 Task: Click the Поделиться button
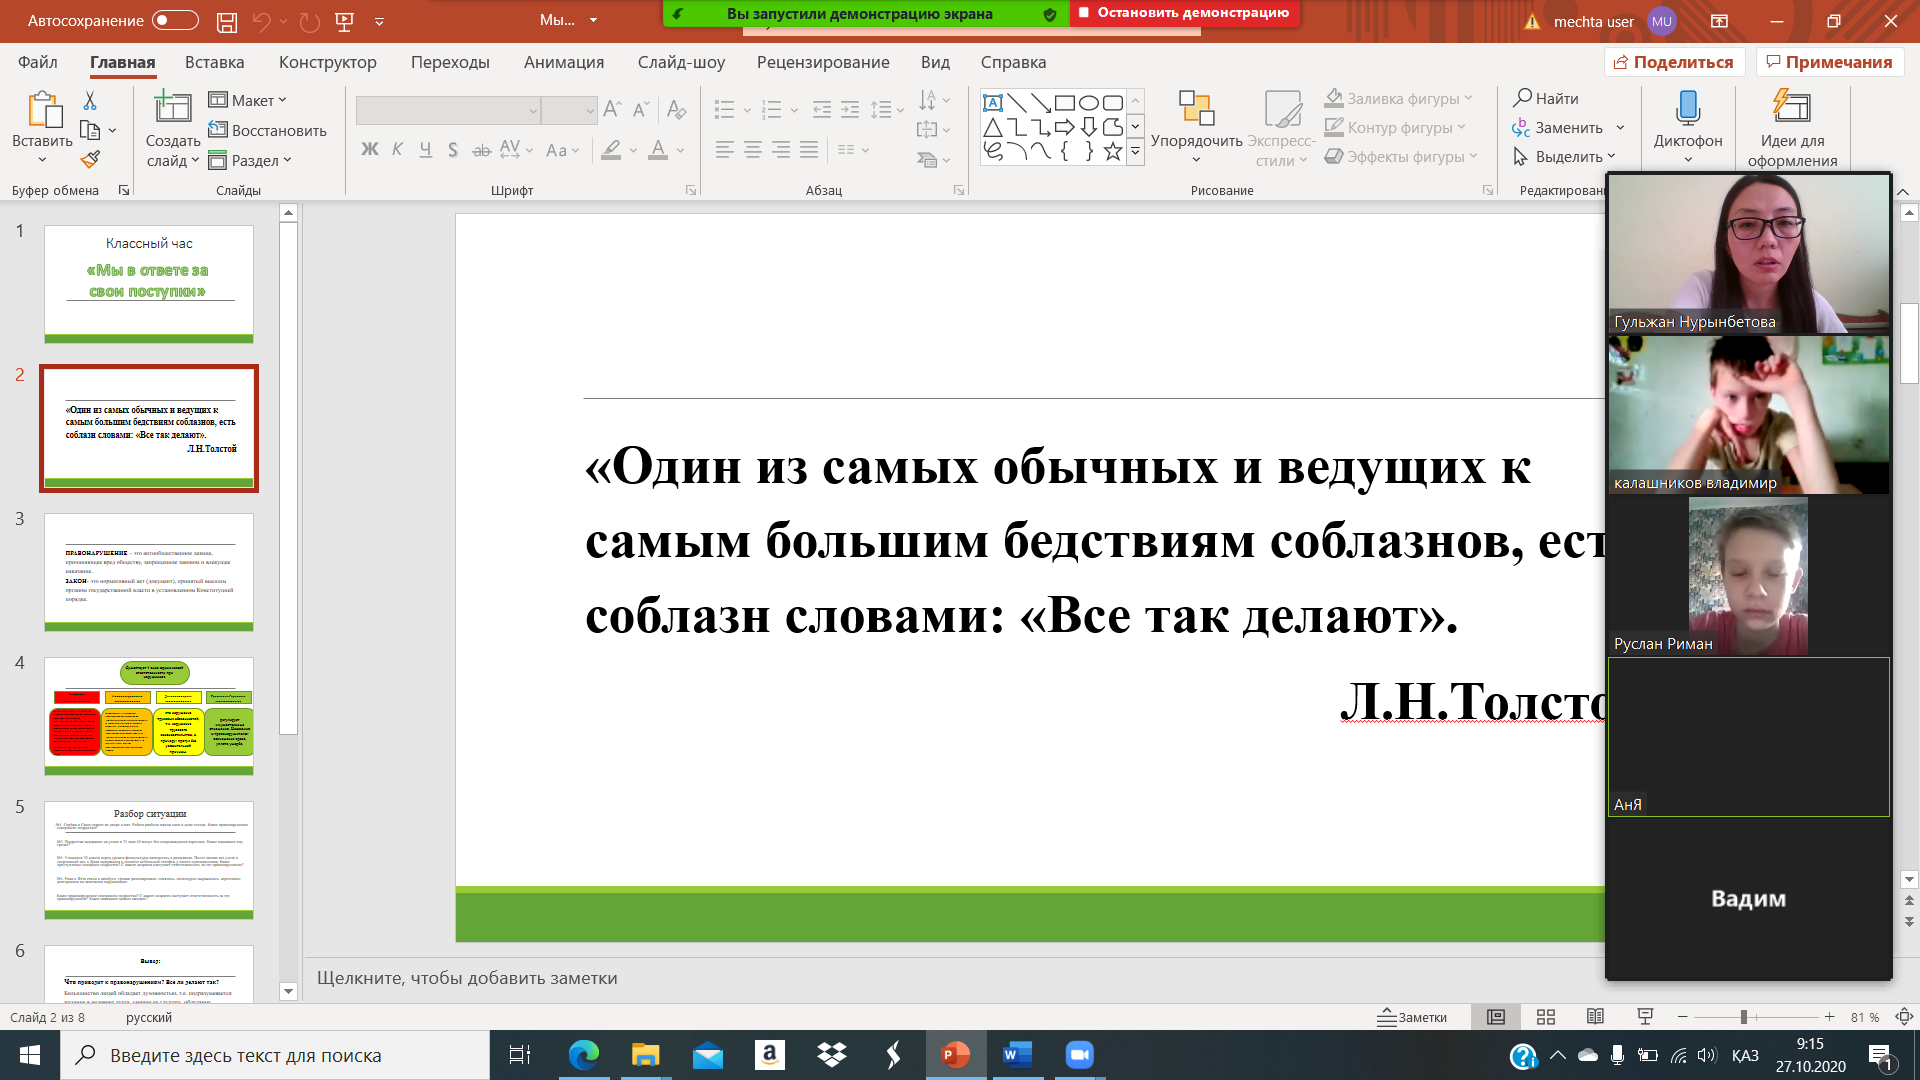1676,61
